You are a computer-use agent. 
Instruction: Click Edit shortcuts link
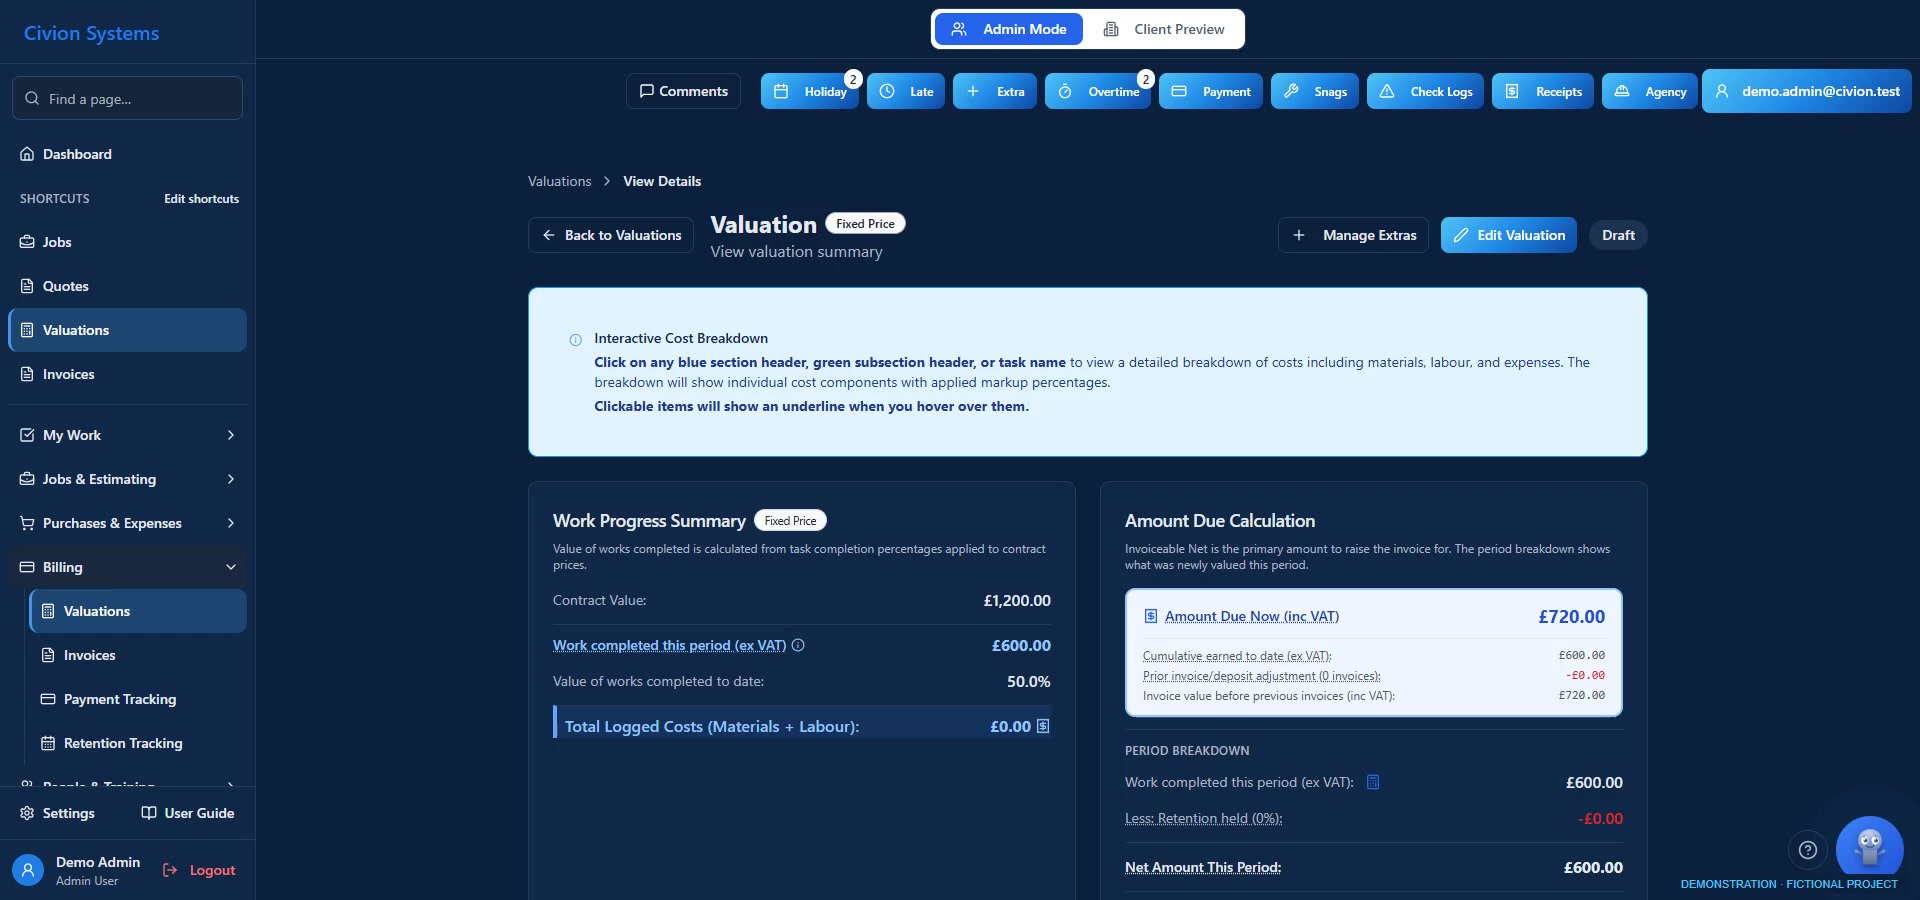coord(202,199)
